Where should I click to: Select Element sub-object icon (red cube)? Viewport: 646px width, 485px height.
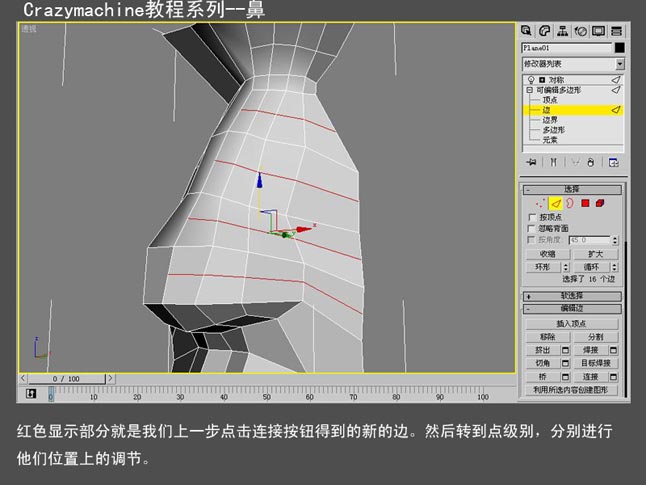coord(600,203)
